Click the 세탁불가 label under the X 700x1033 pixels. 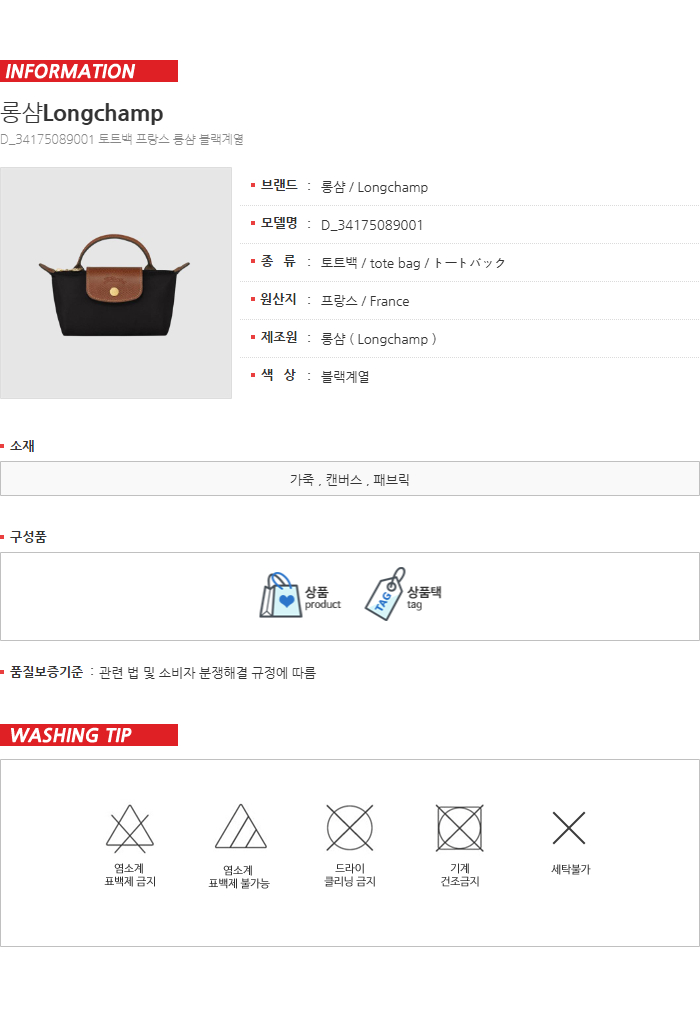coord(571,870)
